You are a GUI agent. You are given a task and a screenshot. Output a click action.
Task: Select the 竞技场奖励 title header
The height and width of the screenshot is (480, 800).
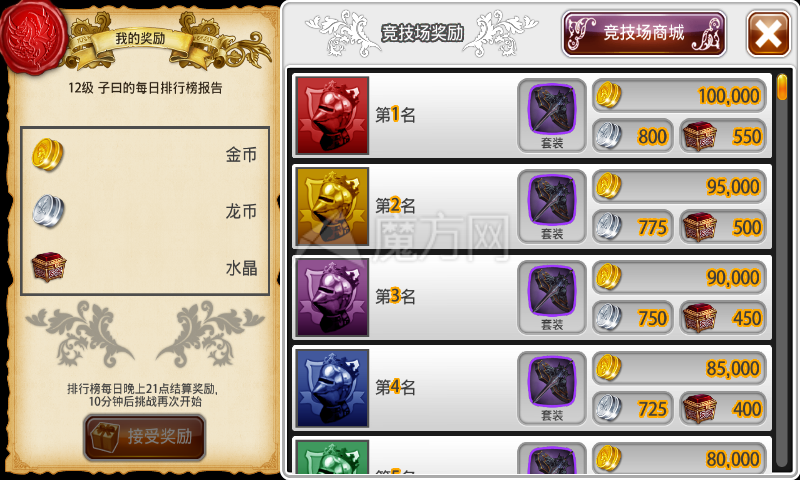pos(422,33)
